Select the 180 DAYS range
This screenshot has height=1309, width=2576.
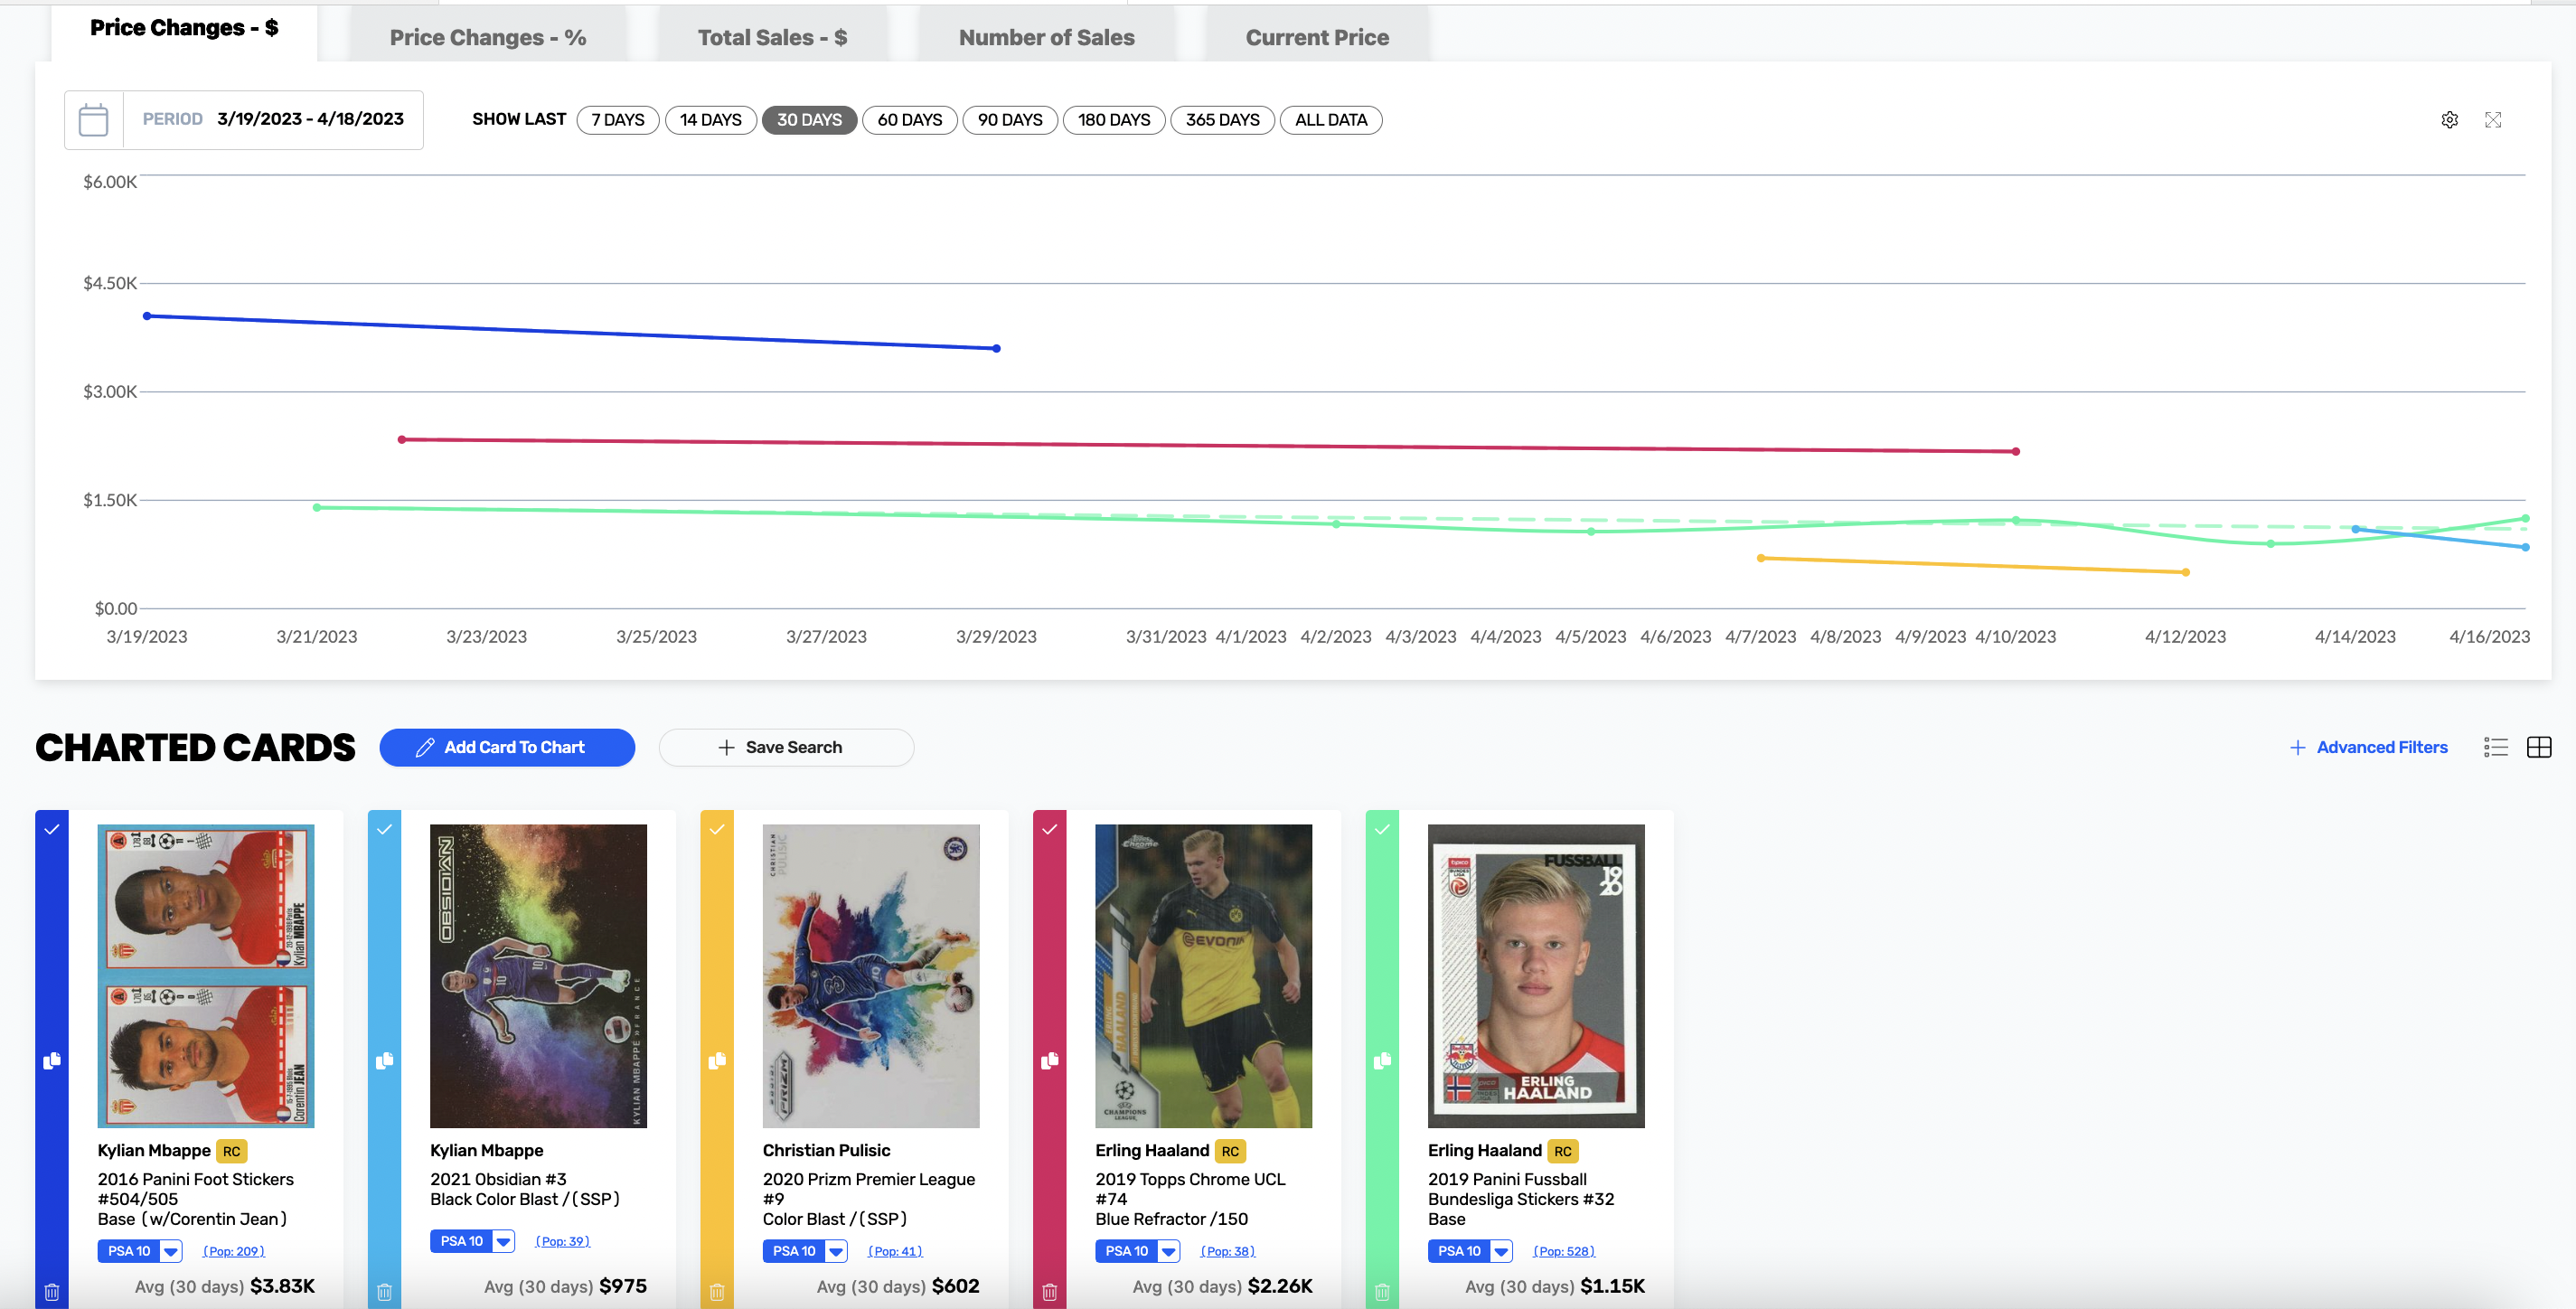1114,120
